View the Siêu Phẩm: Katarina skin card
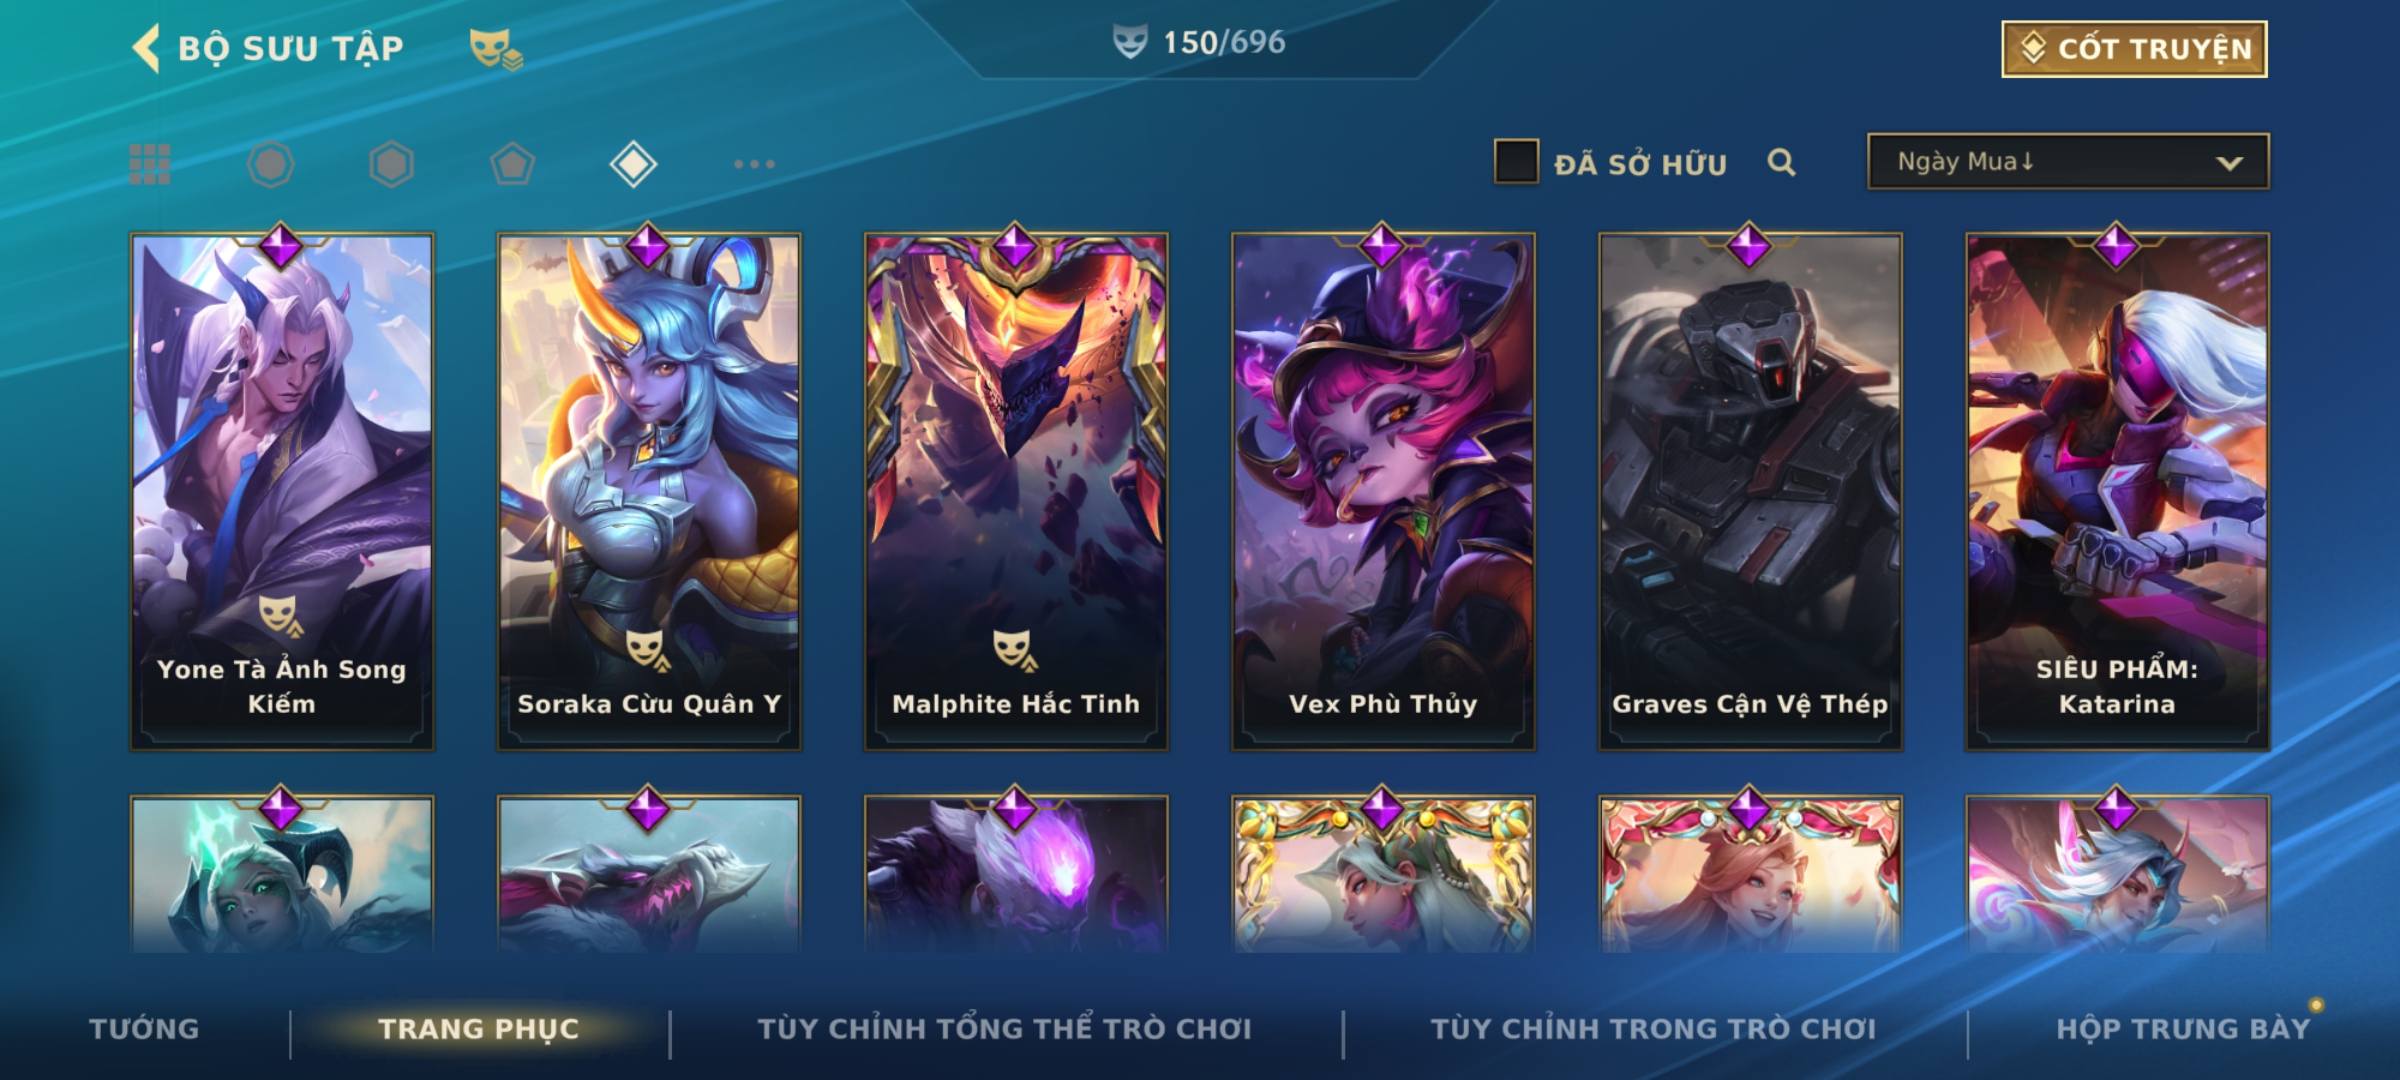The width and height of the screenshot is (2400, 1080). click(x=2117, y=491)
